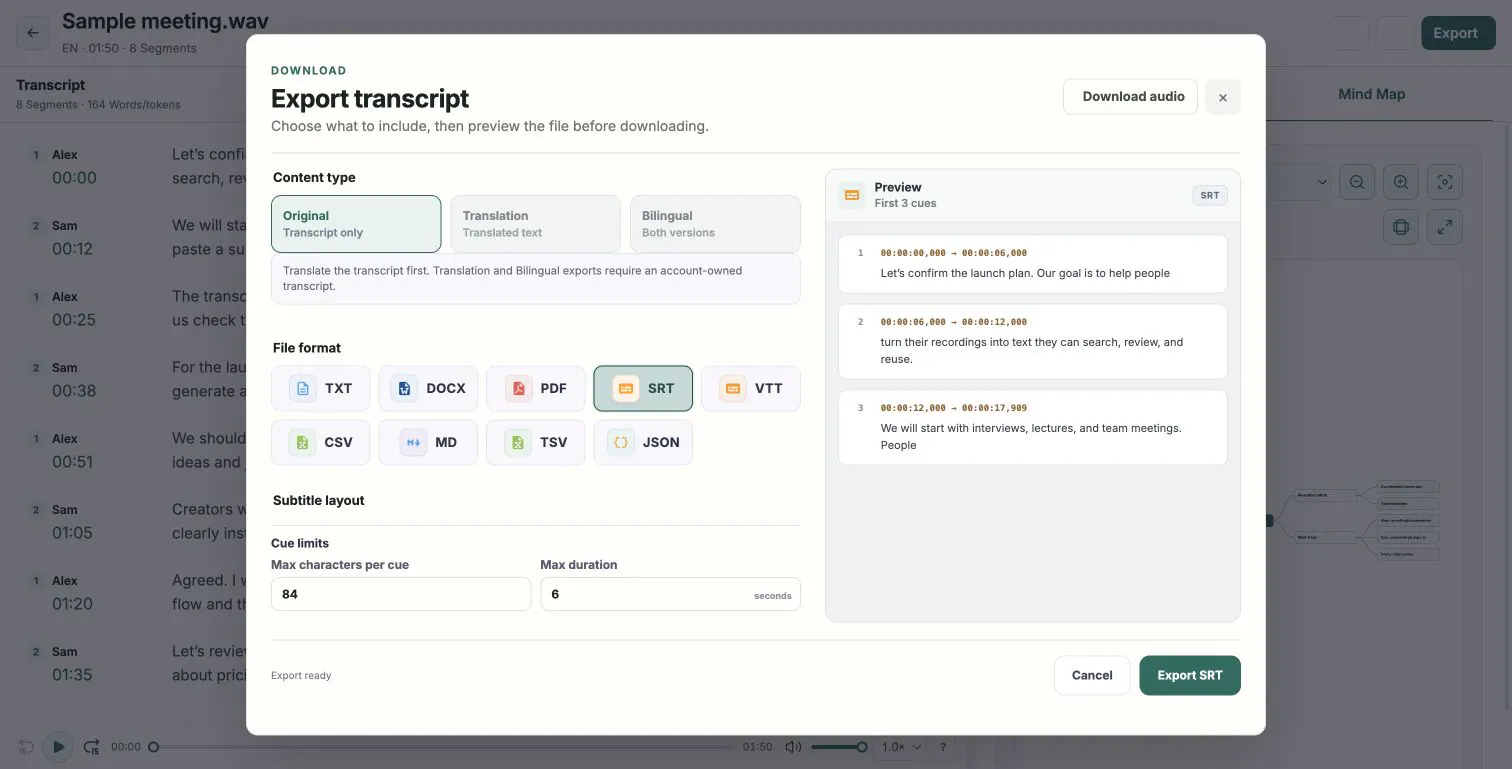
Task: Adjust the volume slider
Action: pos(837,747)
